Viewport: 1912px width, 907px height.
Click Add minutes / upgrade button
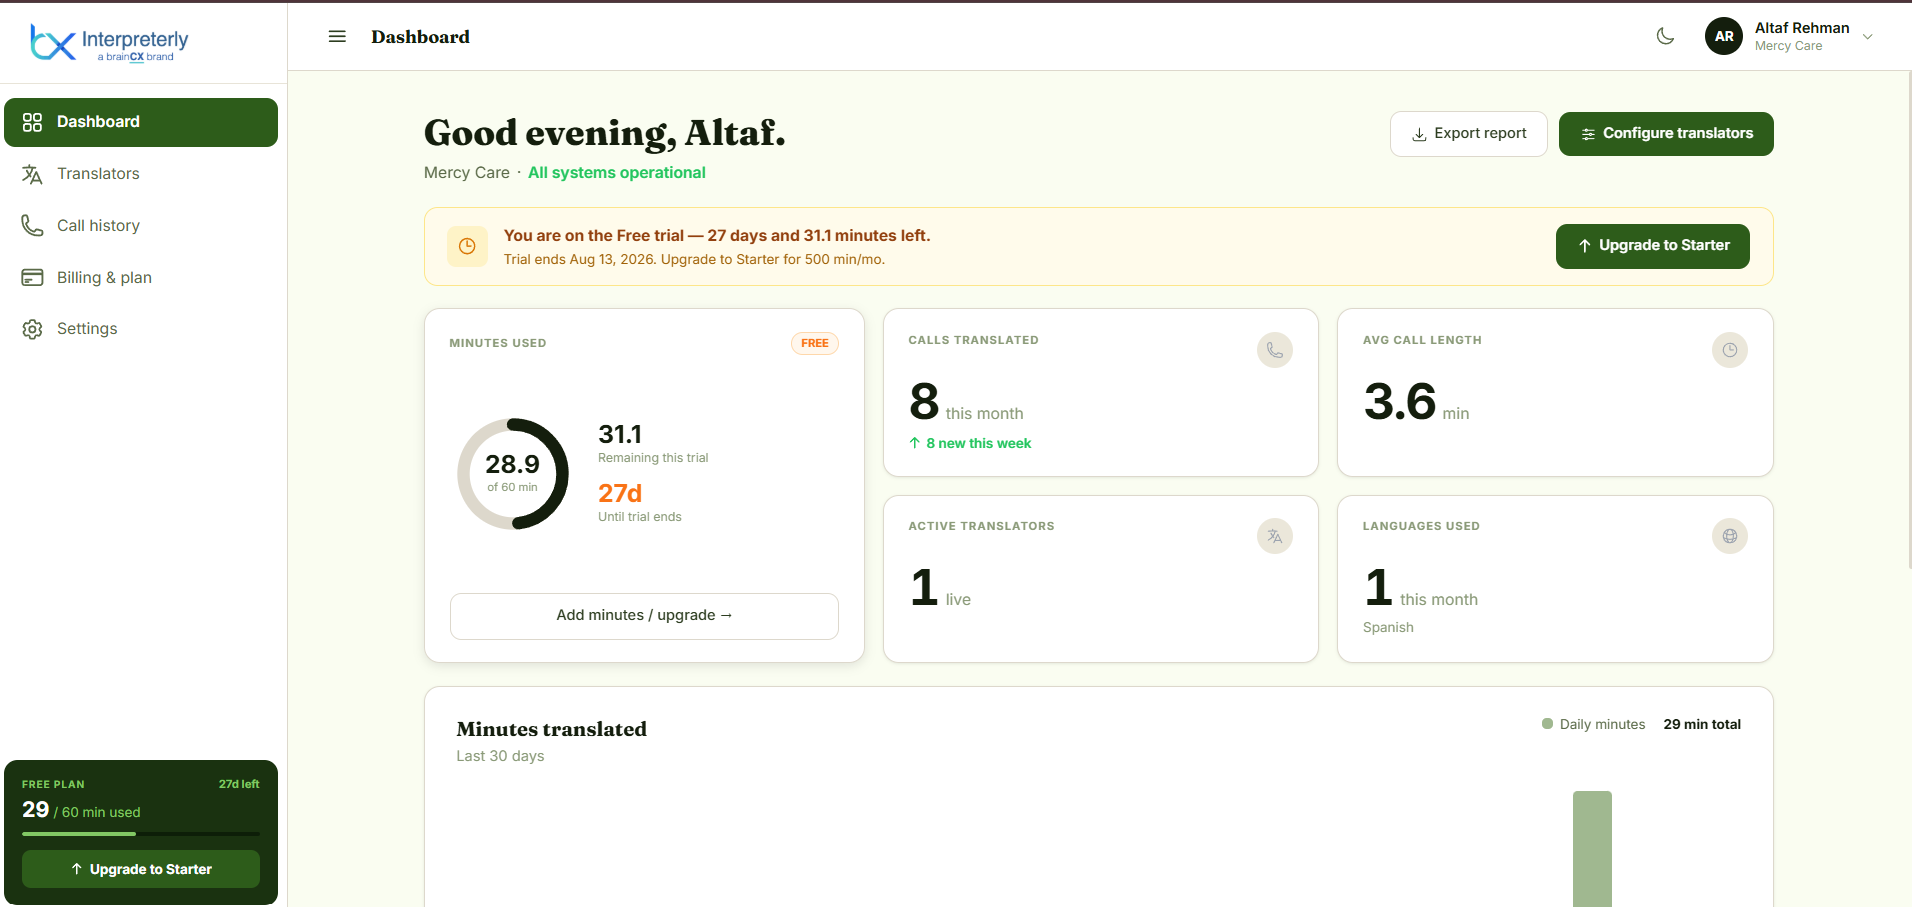pyautogui.click(x=644, y=616)
